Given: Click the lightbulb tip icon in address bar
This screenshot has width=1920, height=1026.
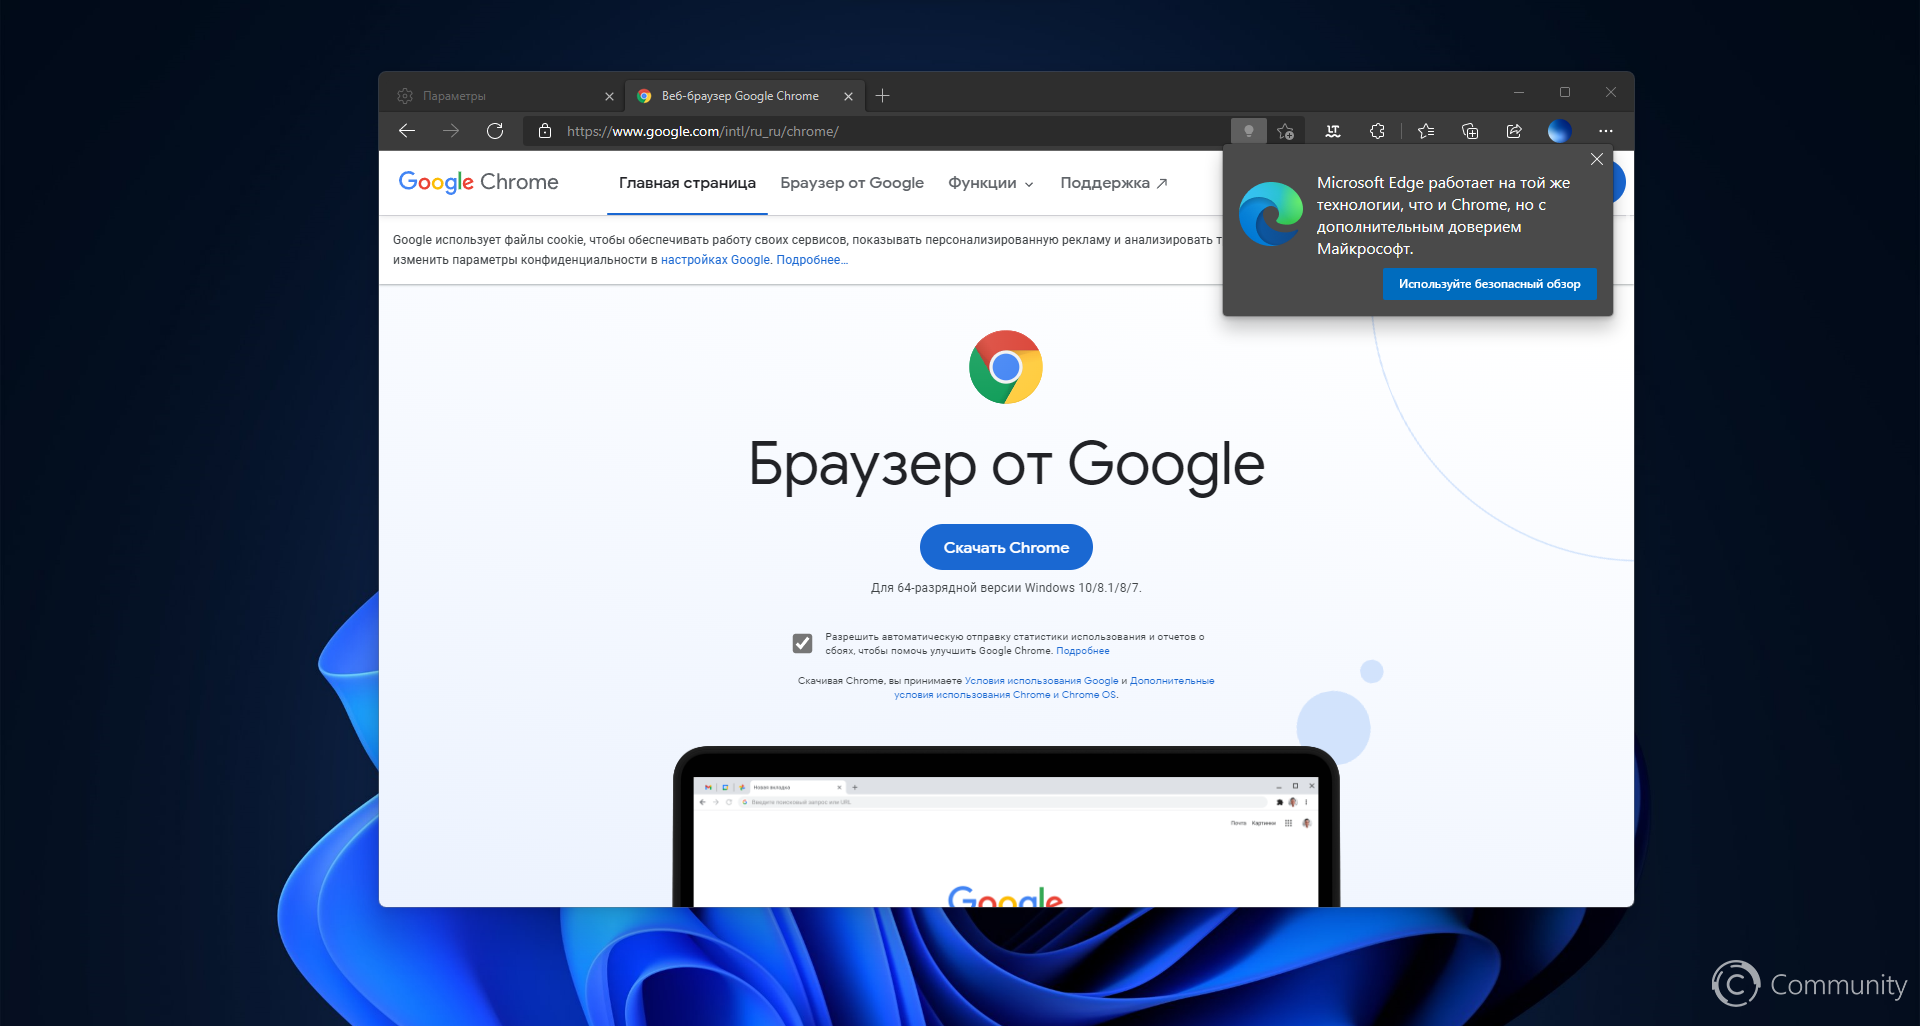Looking at the screenshot, I should coord(1248,131).
